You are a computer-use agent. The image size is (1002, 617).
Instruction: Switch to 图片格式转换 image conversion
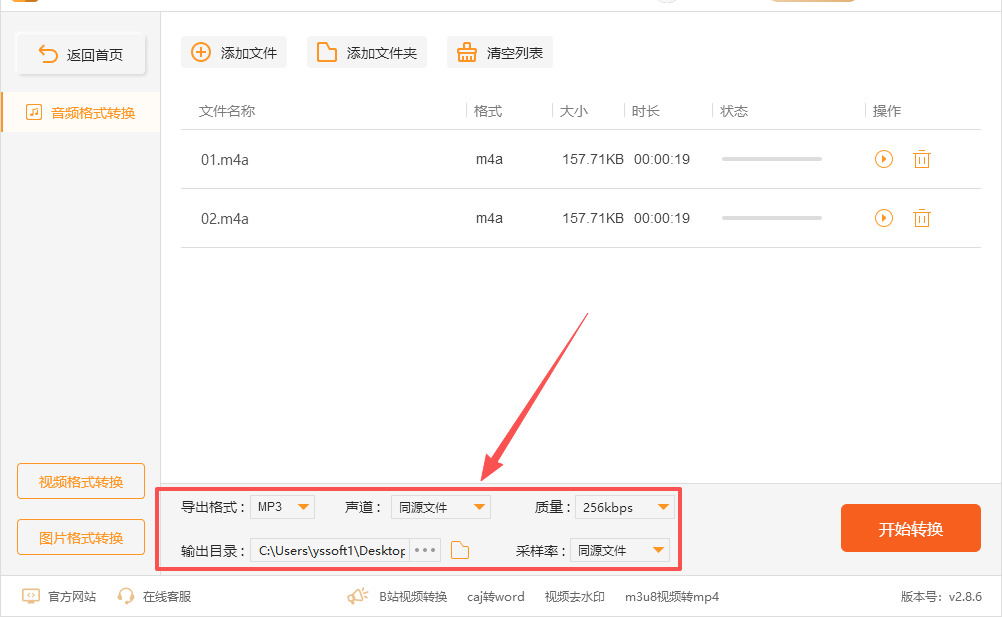[x=81, y=538]
